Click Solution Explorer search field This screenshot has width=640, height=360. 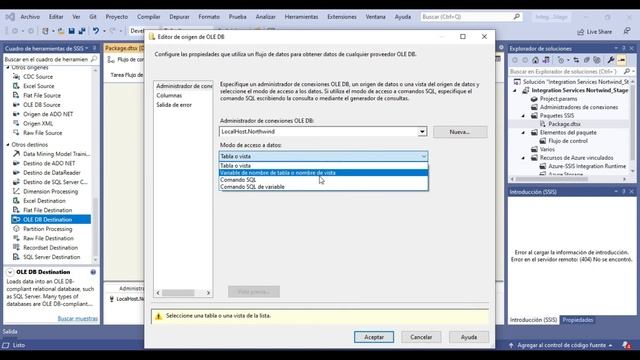tap(571, 71)
